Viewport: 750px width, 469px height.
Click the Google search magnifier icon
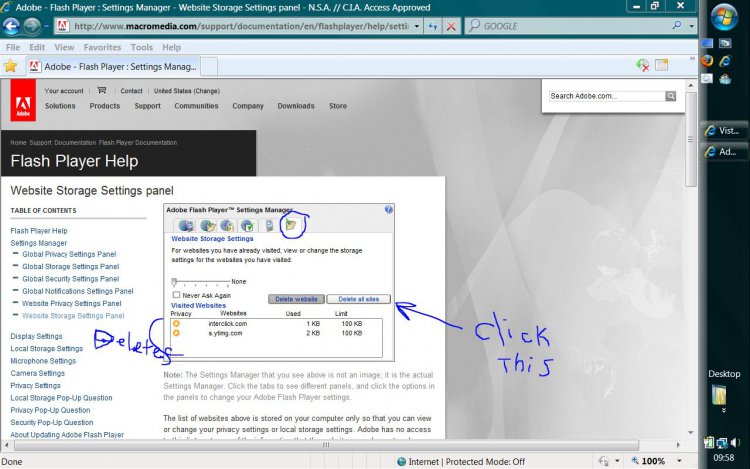(x=676, y=26)
